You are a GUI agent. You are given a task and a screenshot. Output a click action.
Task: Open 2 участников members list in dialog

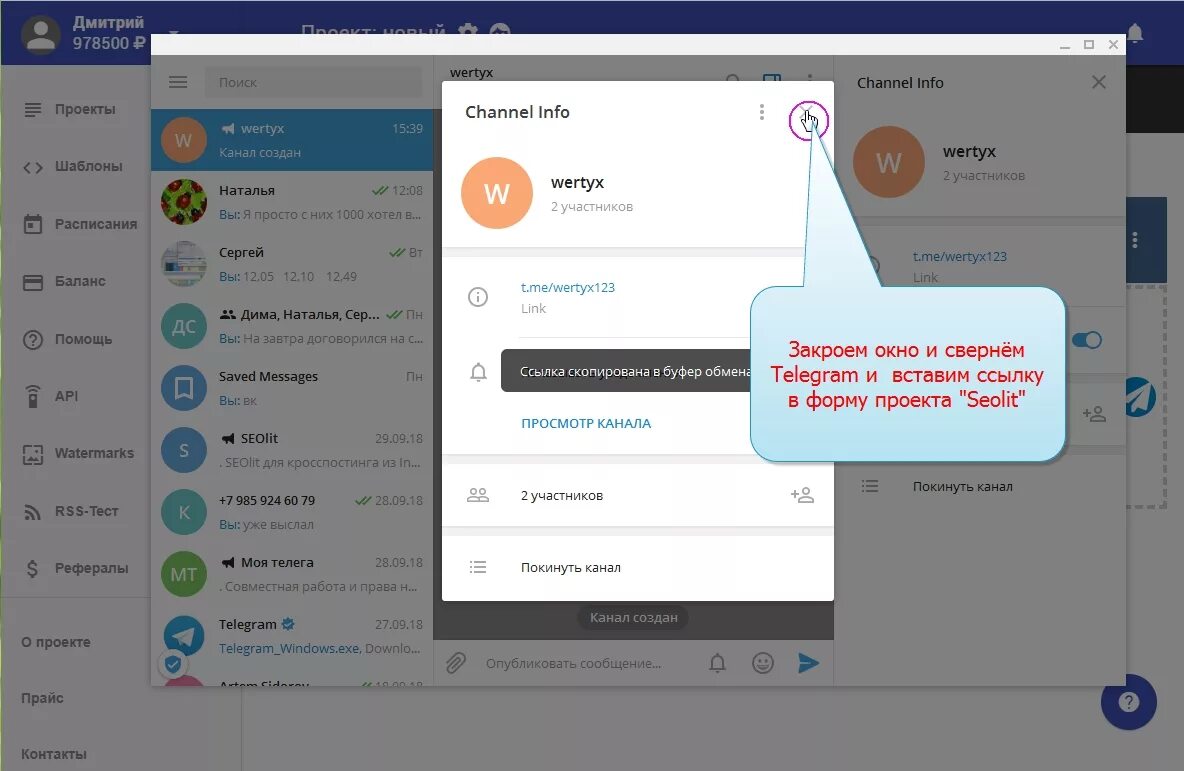tap(562, 495)
